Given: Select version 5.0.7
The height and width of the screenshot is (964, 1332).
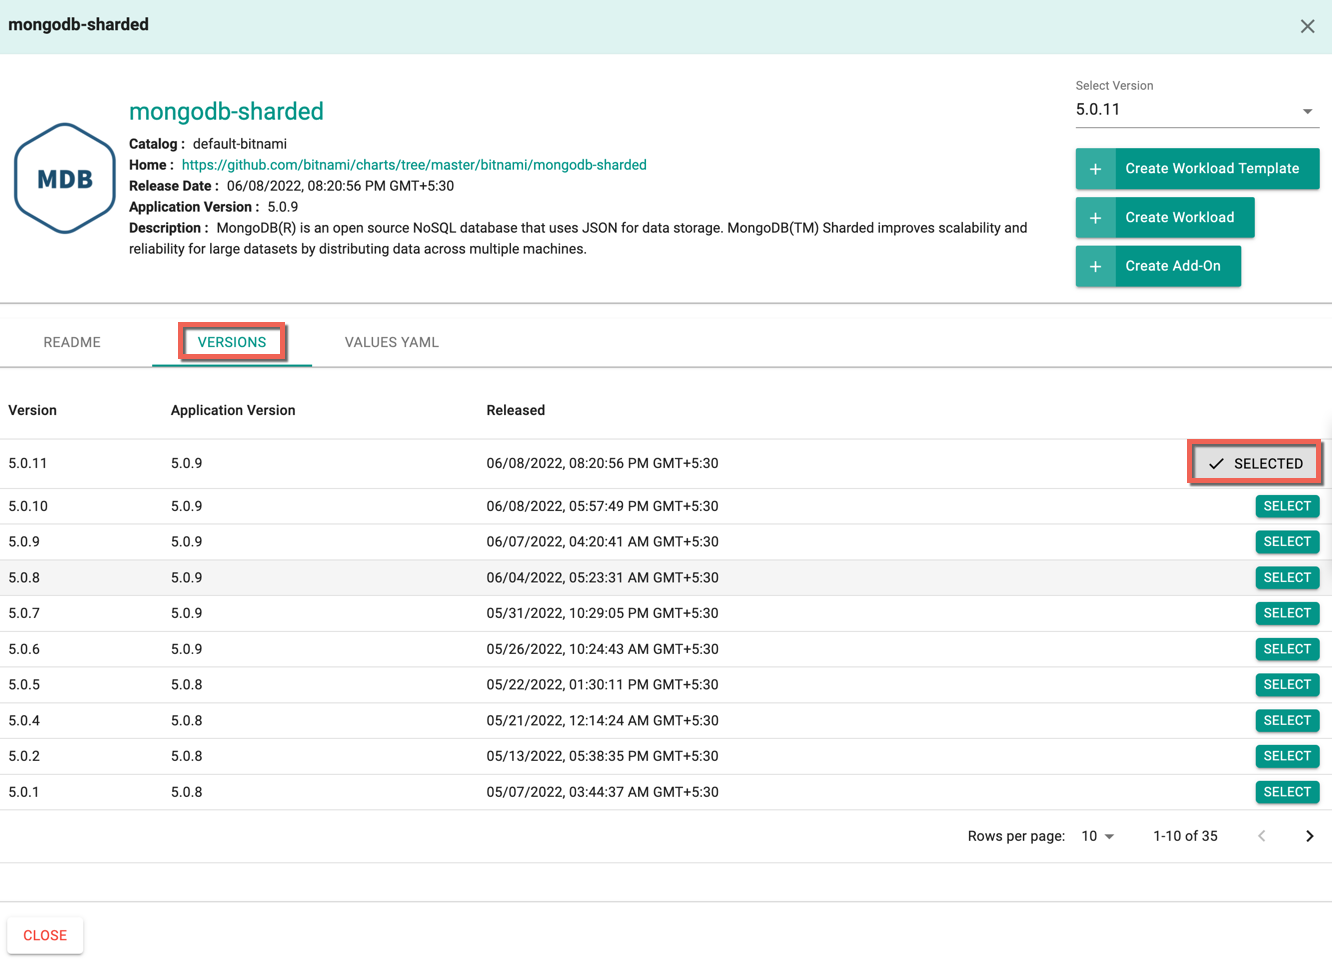Looking at the screenshot, I should tap(1287, 613).
